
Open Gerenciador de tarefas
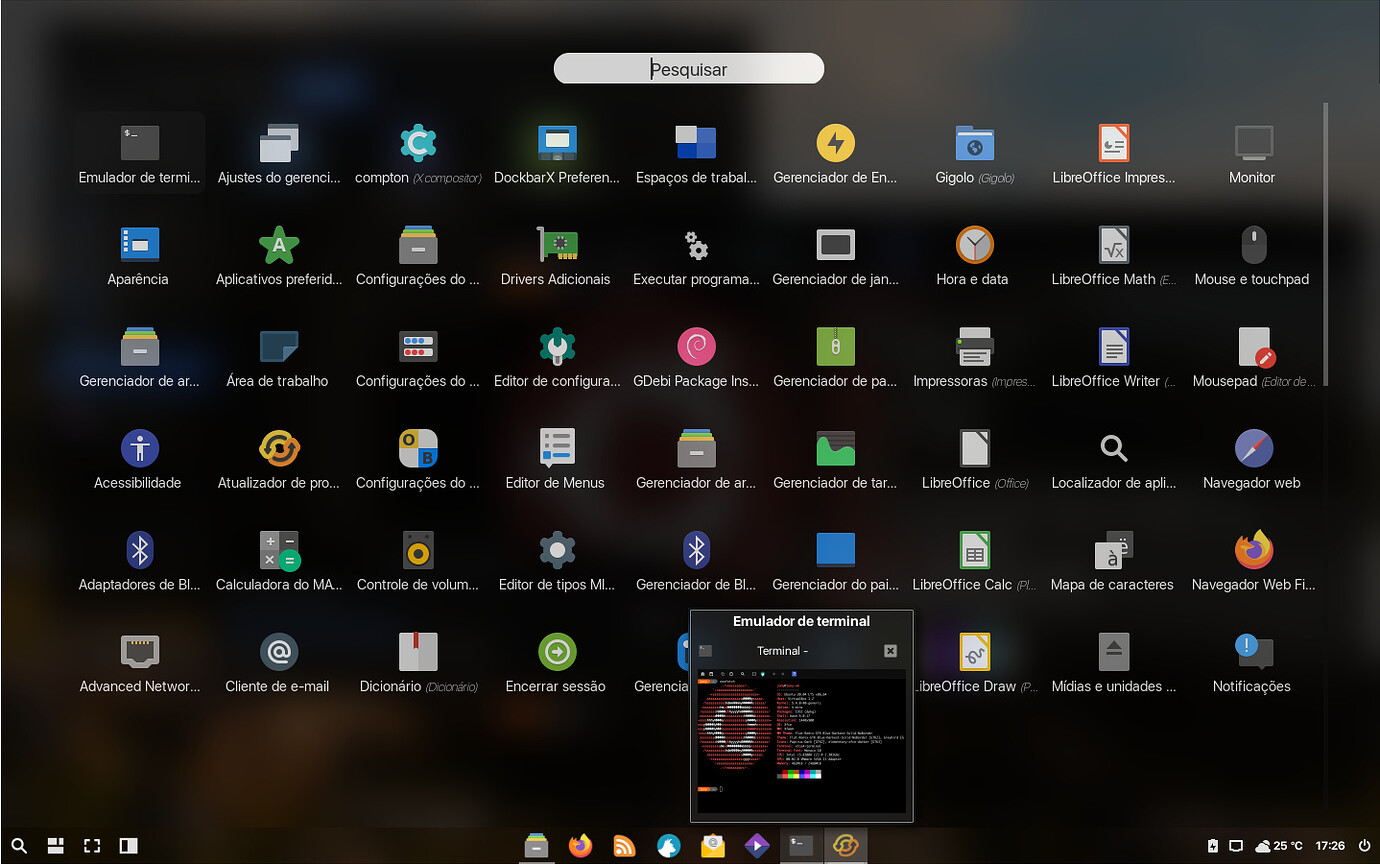[835, 460]
